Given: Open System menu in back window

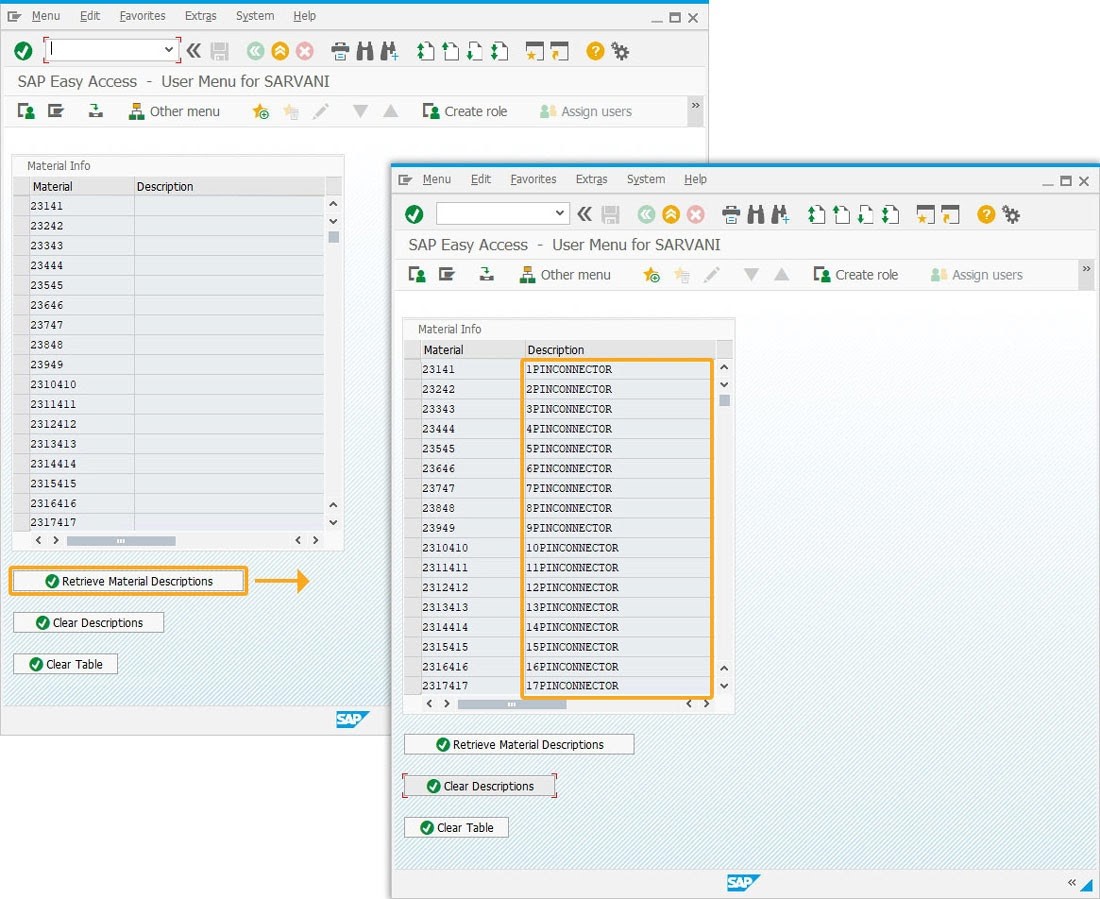Looking at the screenshot, I should 255,16.
